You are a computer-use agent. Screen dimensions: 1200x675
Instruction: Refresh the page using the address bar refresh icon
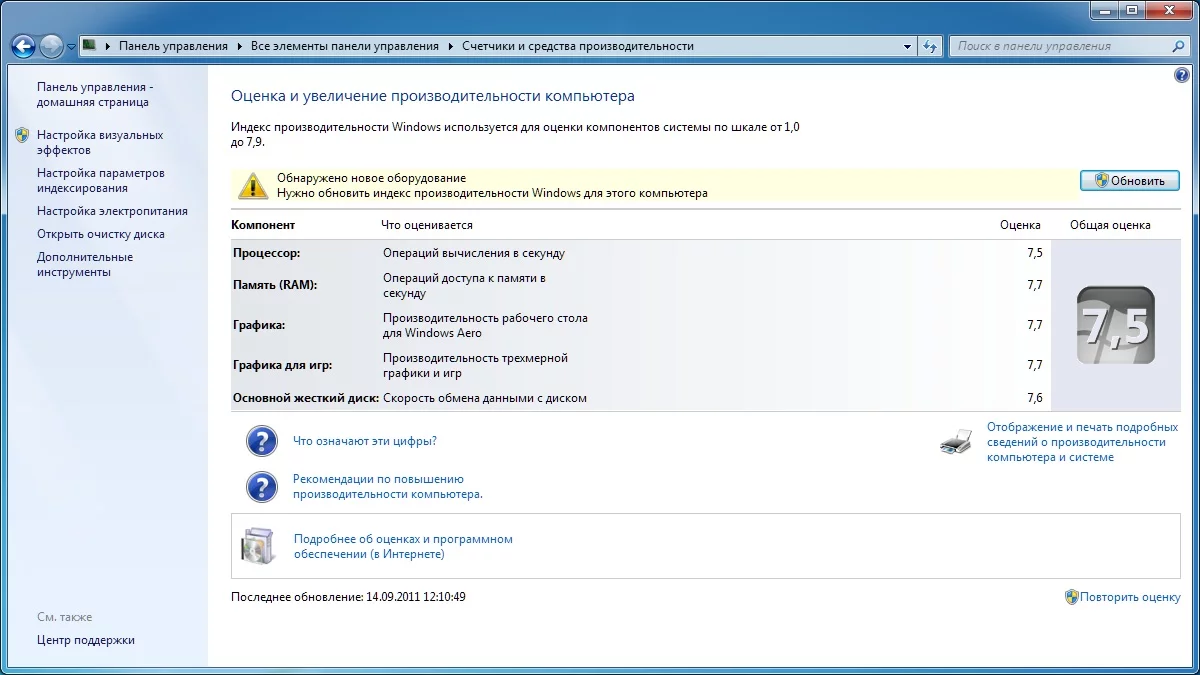930,46
